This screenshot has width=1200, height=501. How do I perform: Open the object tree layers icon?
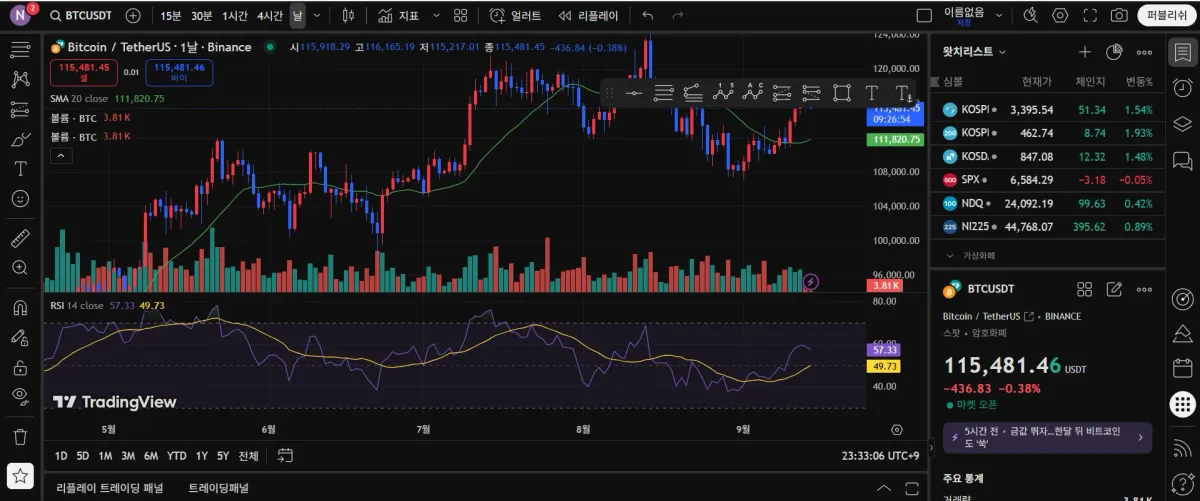click(1182, 124)
